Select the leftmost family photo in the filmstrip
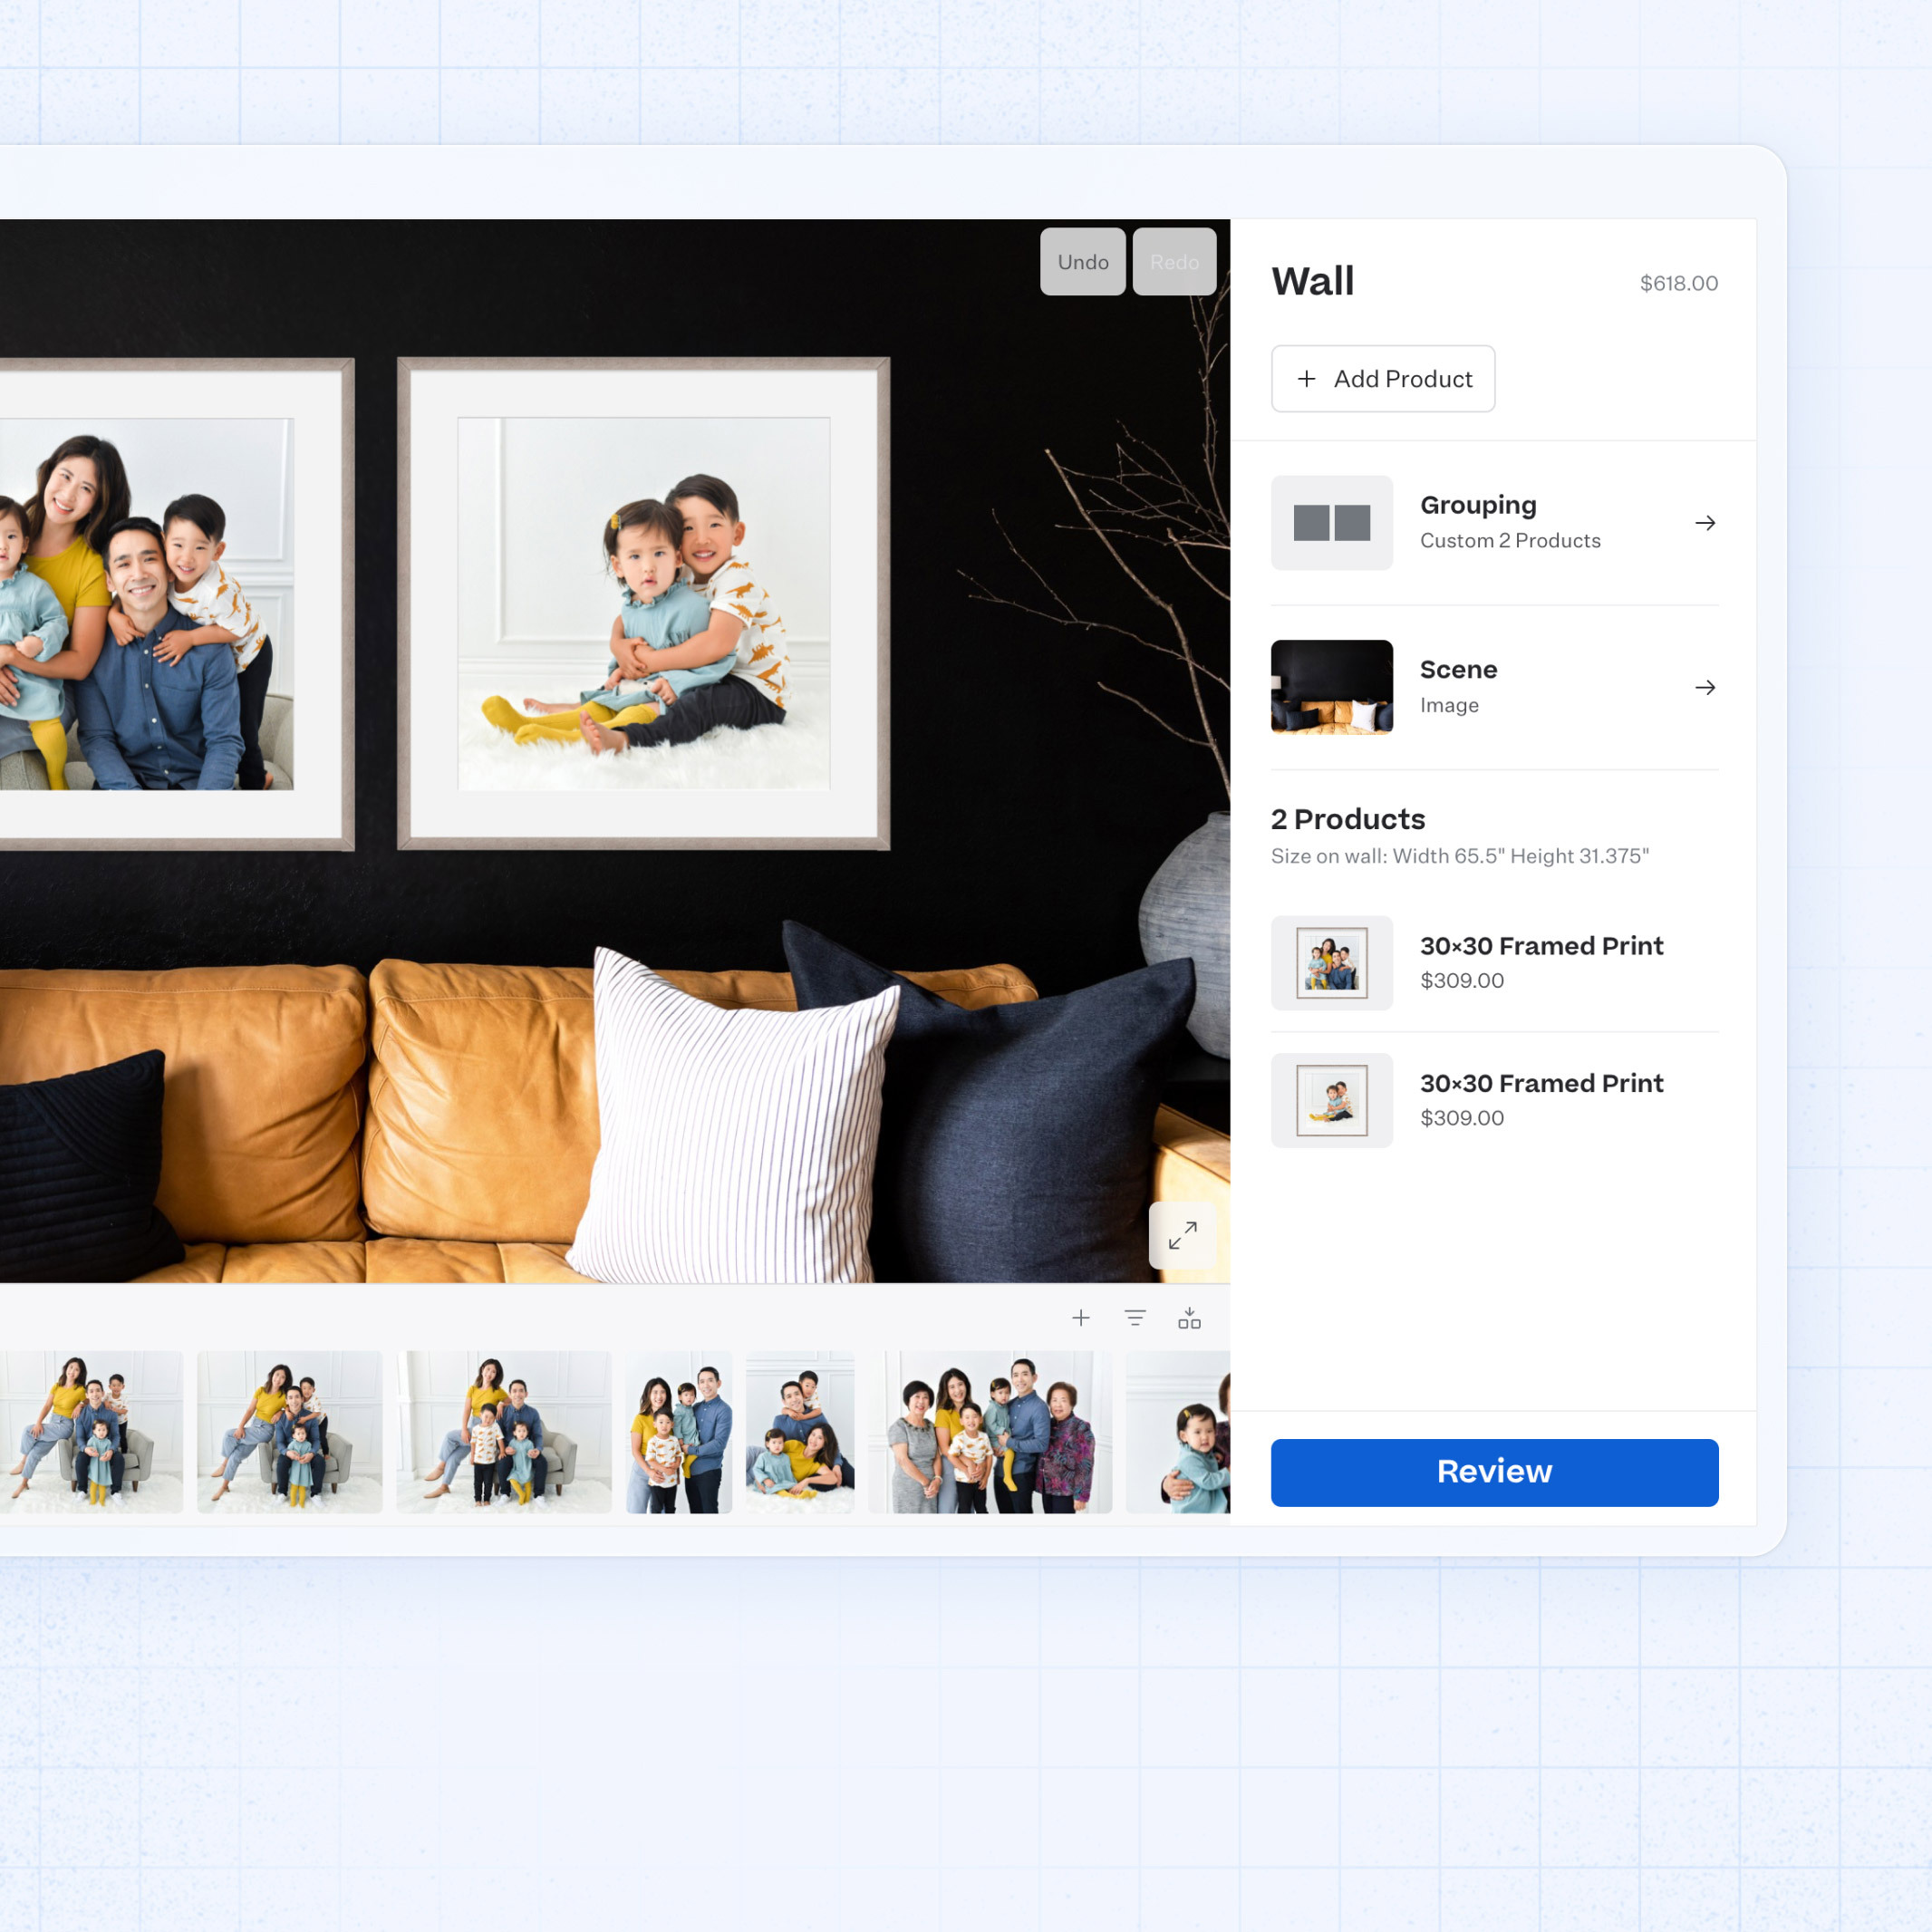 pyautogui.click(x=92, y=1432)
